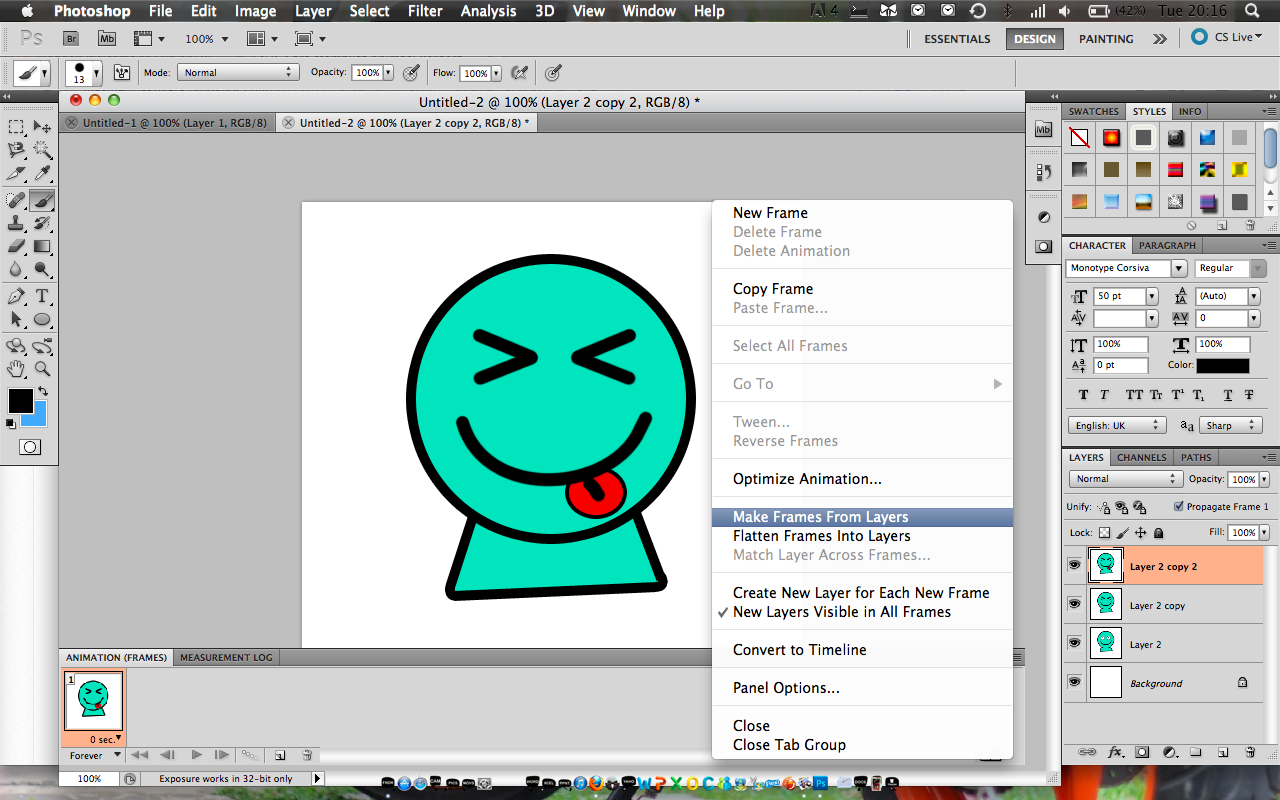Open the font size dropdown arrow

1152,296
